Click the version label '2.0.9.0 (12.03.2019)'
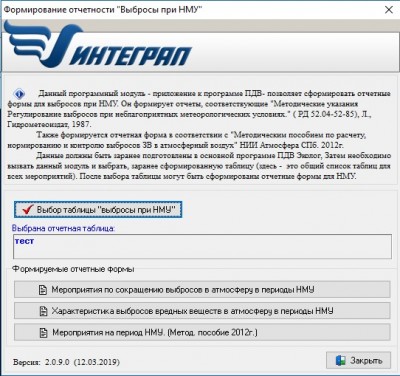Viewport: 400px width, 376px height. tap(82, 362)
